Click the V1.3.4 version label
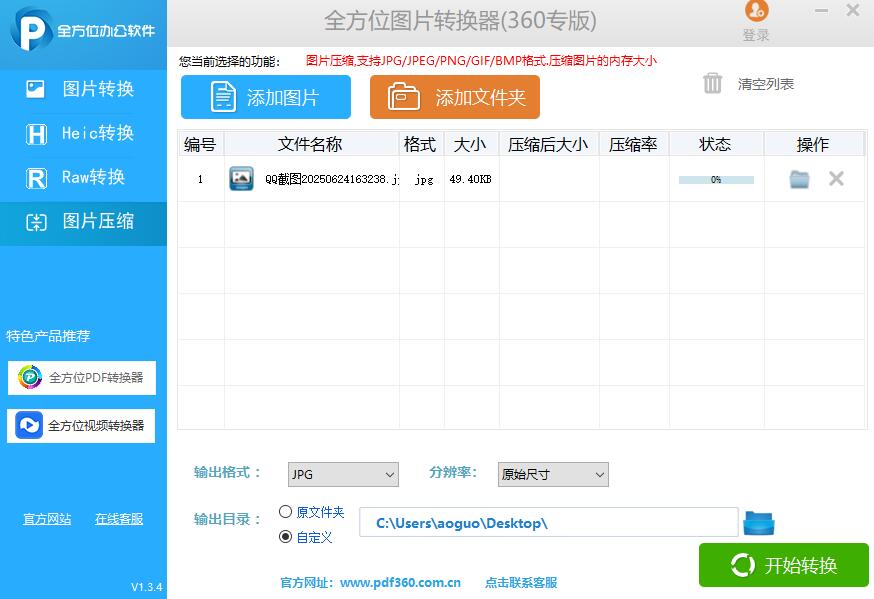874x599 pixels. click(147, 587)
